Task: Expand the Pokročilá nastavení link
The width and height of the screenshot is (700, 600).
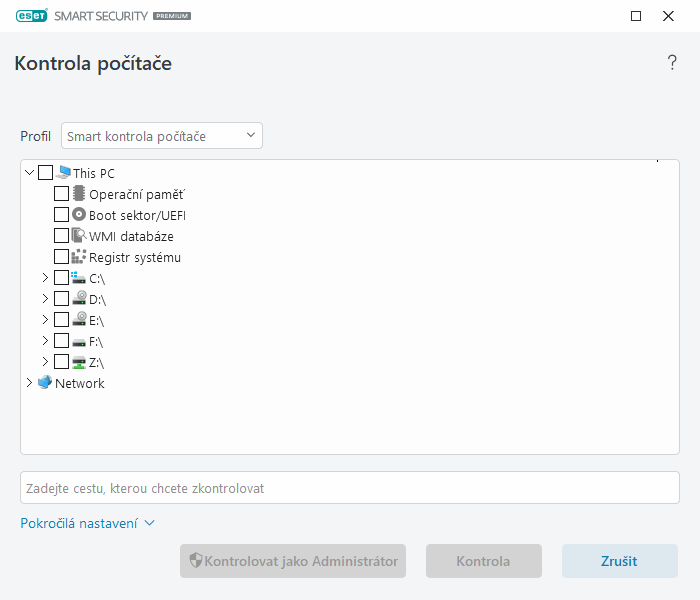Action: (87, 523)
